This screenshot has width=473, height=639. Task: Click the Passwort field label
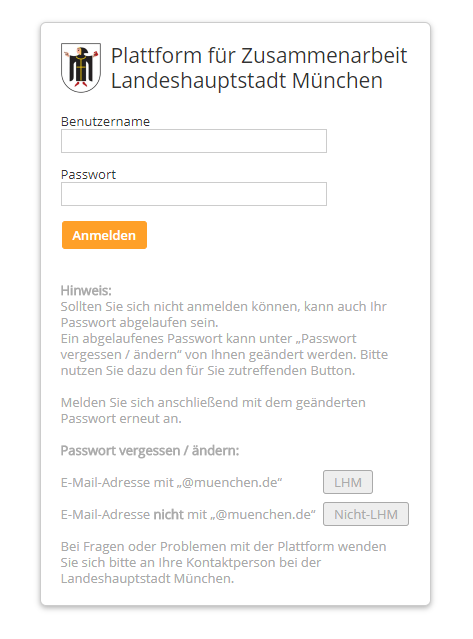(x=88, y=174)
